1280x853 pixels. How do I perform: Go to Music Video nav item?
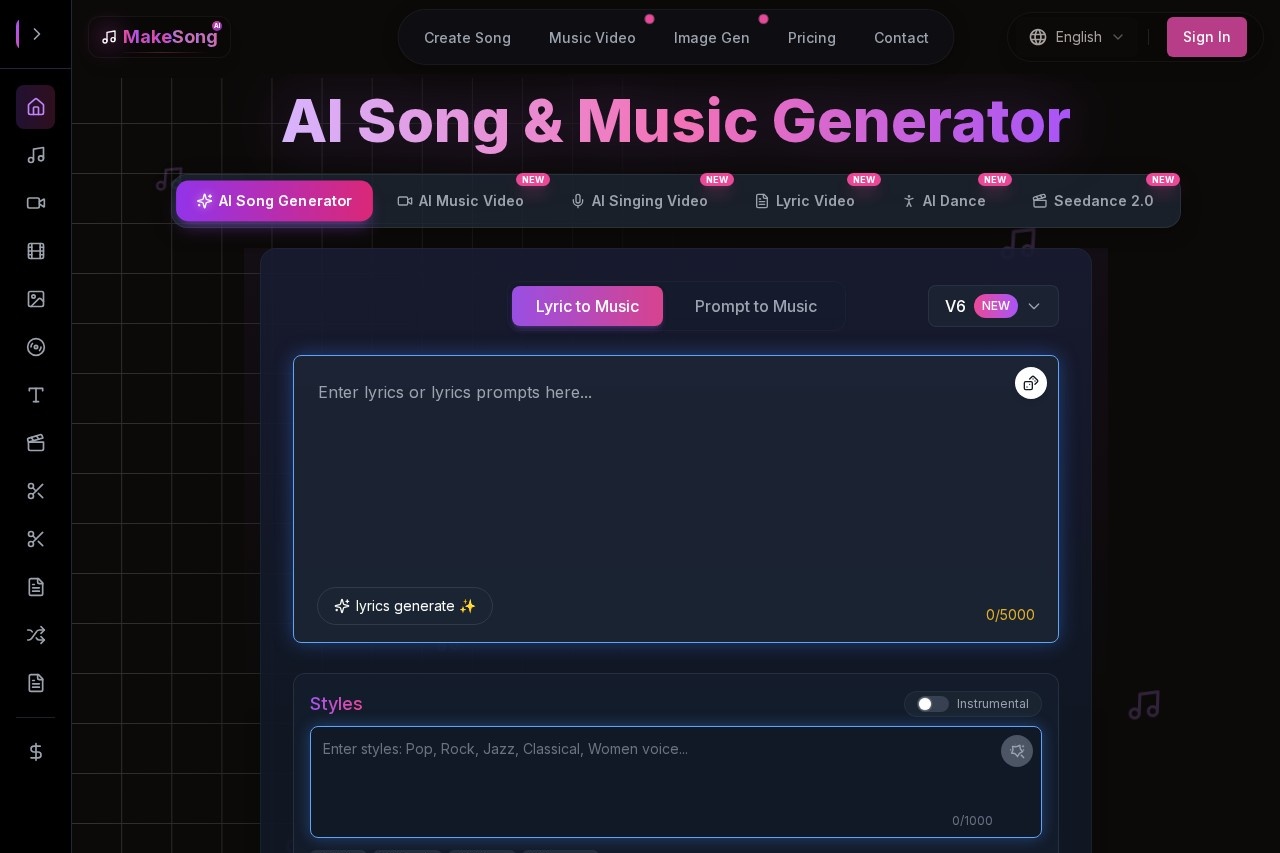(x=592, y=38)
